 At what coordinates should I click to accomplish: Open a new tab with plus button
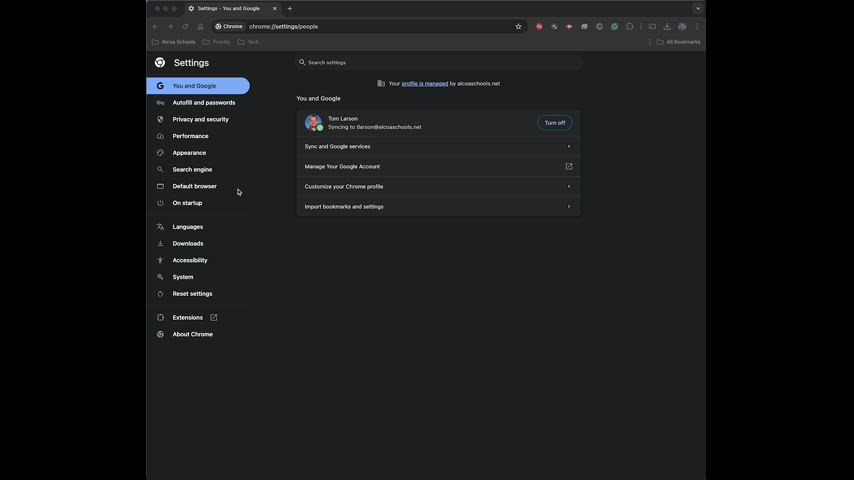pyautogui.click(x=290, y=8)
